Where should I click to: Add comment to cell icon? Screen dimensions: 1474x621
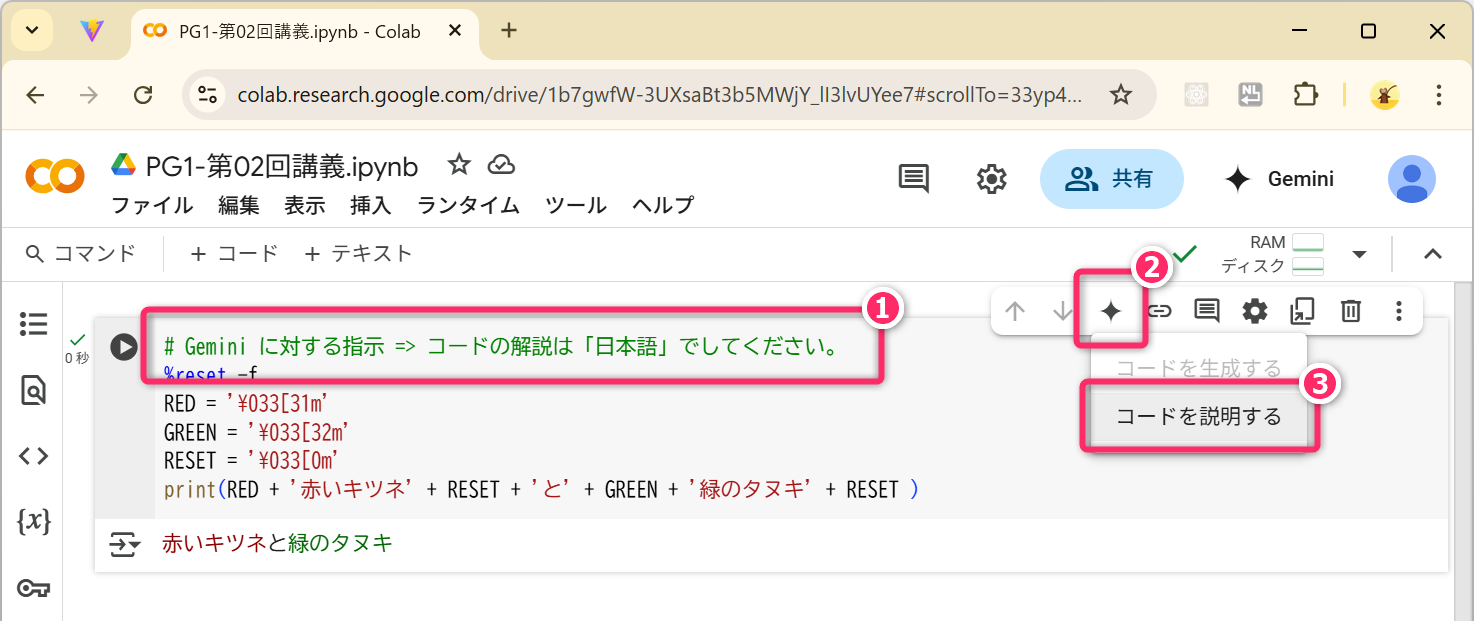pos(1207,311)
